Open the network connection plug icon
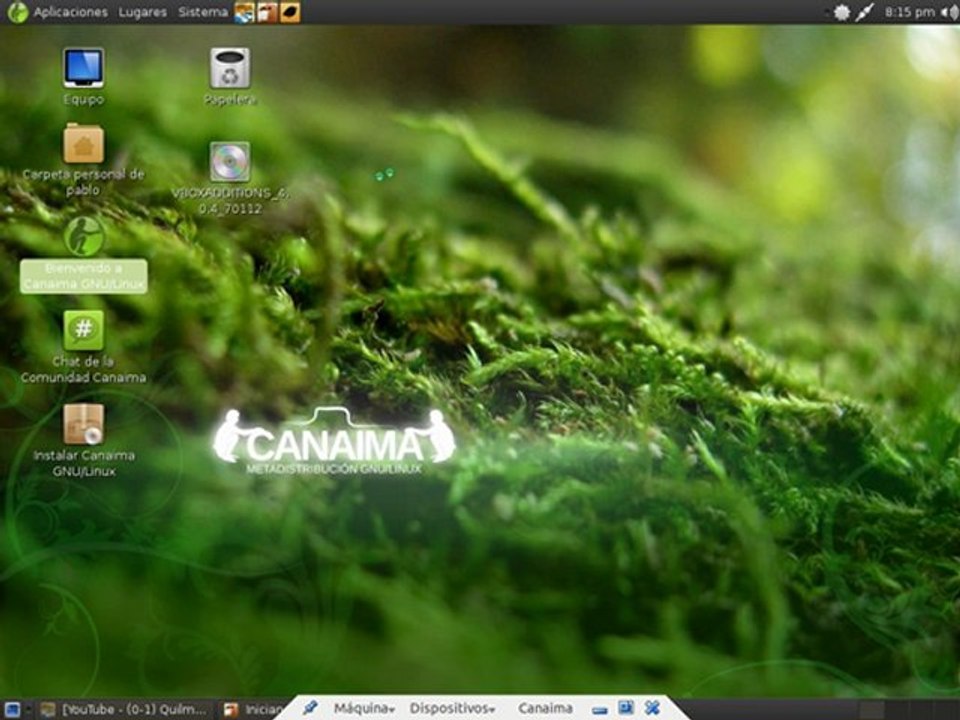Viewport: 960px width, 720px height. pyautogui.click(x=864, y=12)
